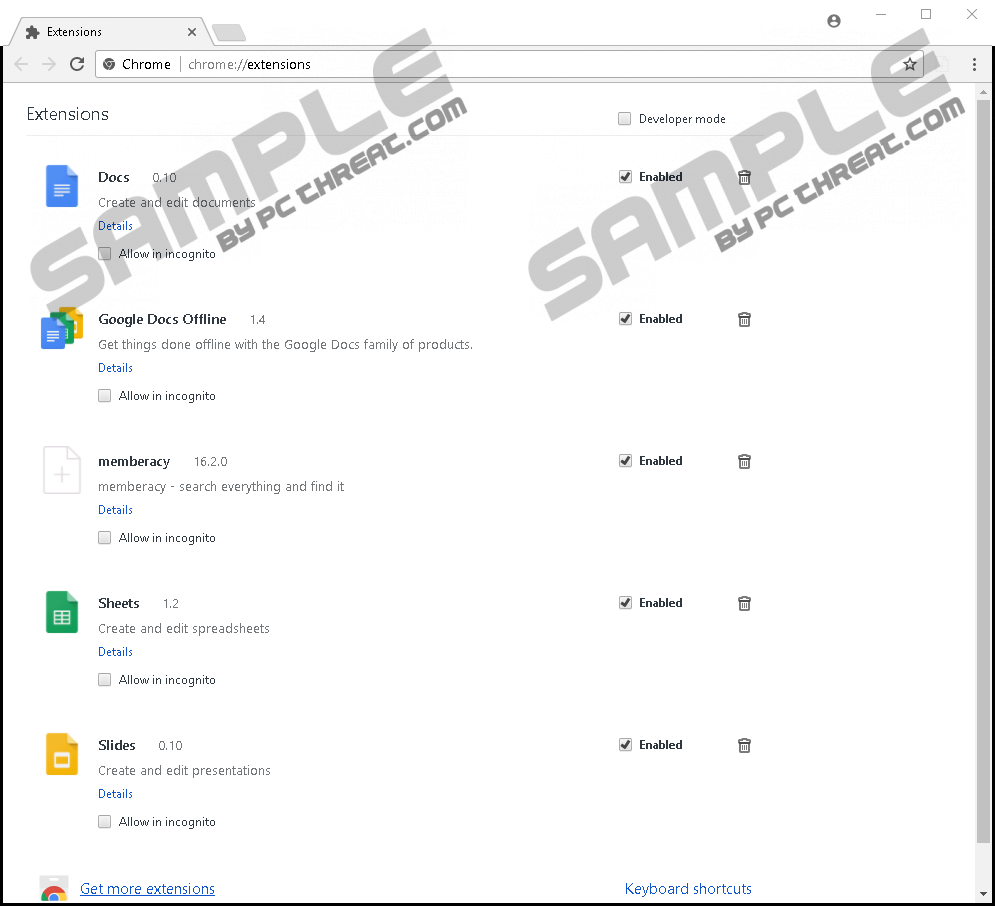
Task: Click the memberacy placeholder icon
Action: [62, 470]
